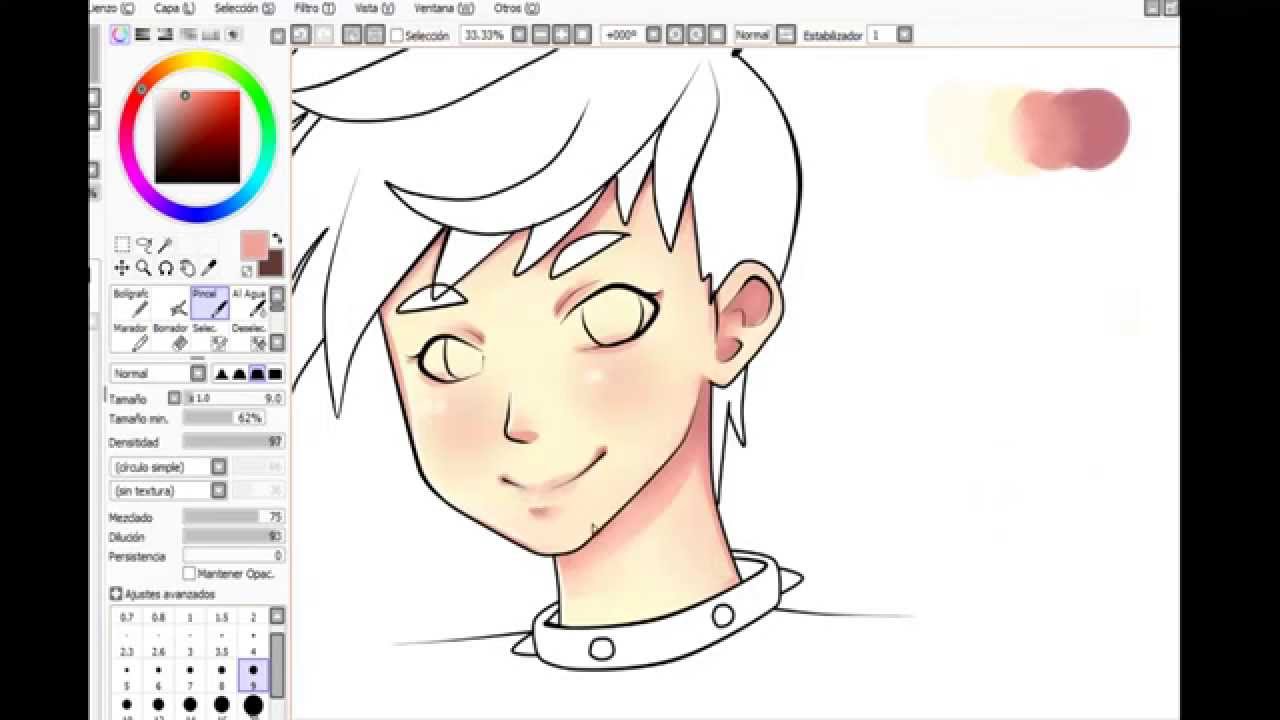This screenshot has height=720, width=1280.
Task: Select the color wheel panel icon
Action: (x=120, y=35)
